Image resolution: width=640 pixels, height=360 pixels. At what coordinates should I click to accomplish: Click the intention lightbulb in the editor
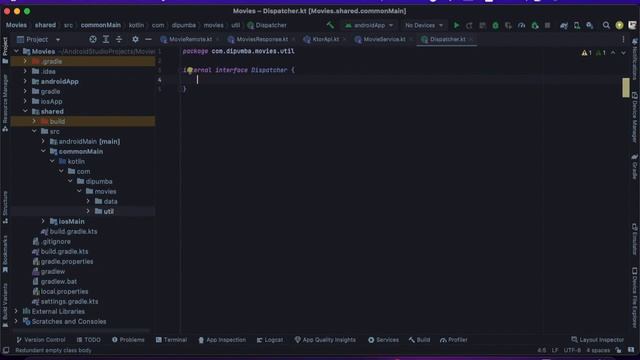189,70
